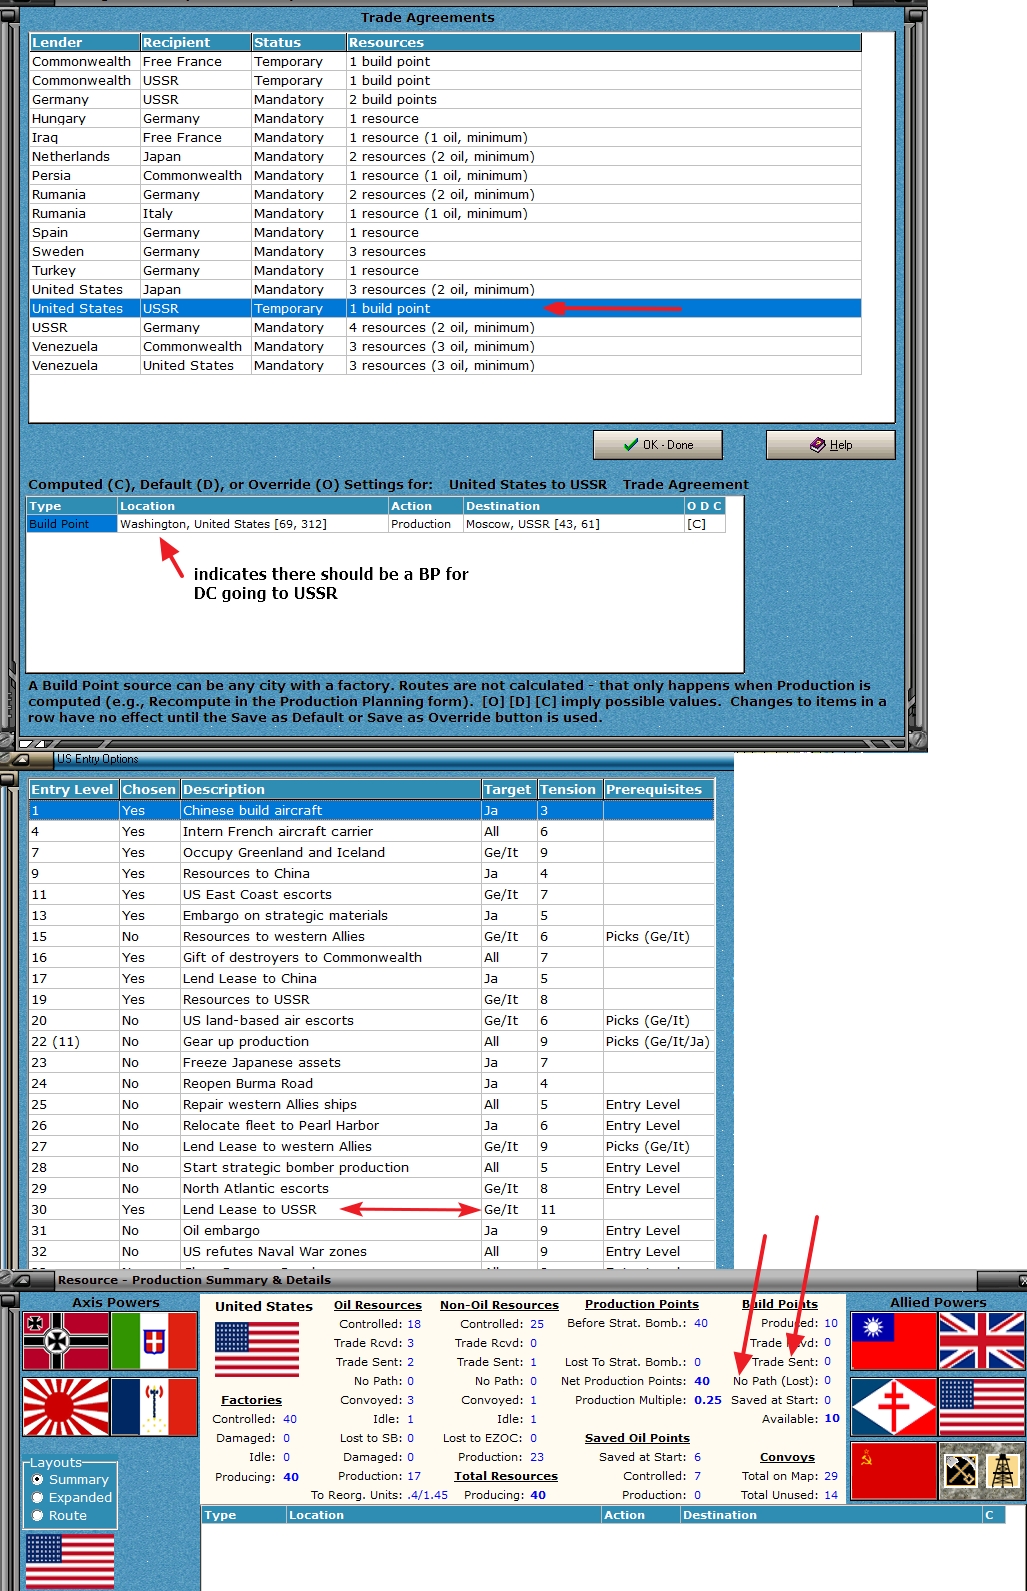The height and width of the screenshot is (1591, 1027).
Task: Select the Free France cross of Lorraine flag
Action: click(x=893, y=1406)
